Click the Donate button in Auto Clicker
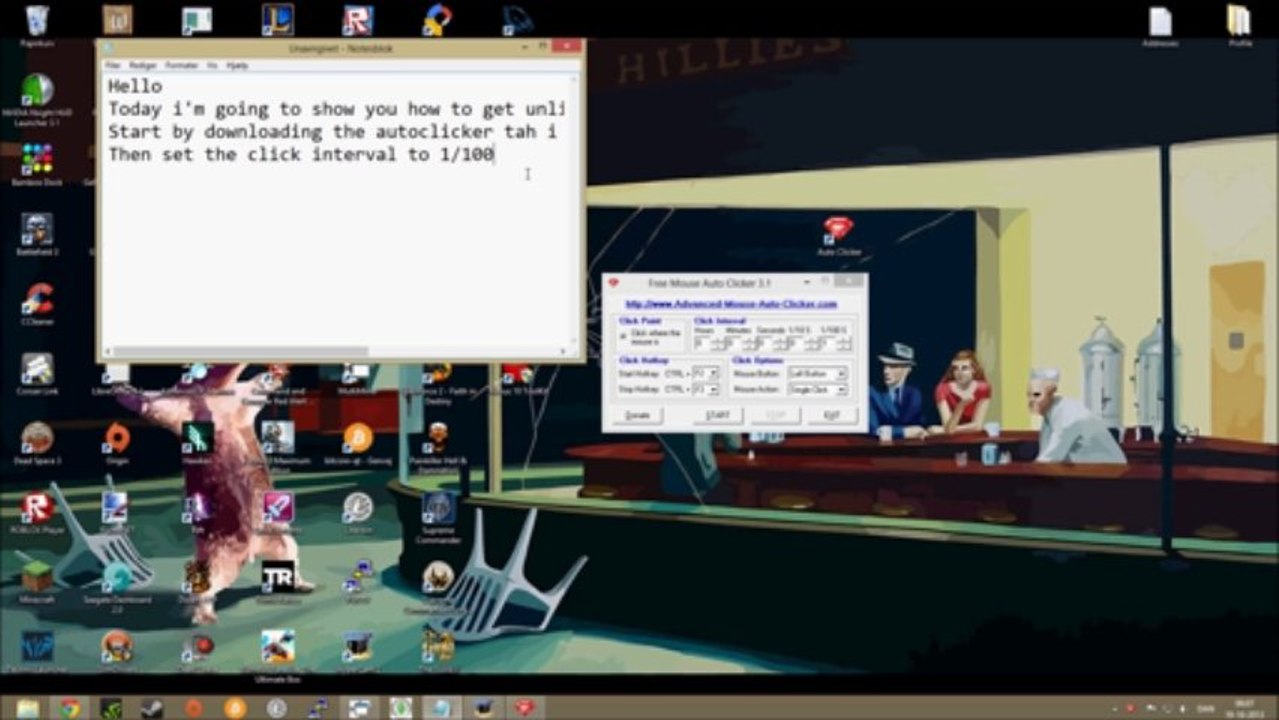This screenshot has width=1279, height=720. (637, 415)
